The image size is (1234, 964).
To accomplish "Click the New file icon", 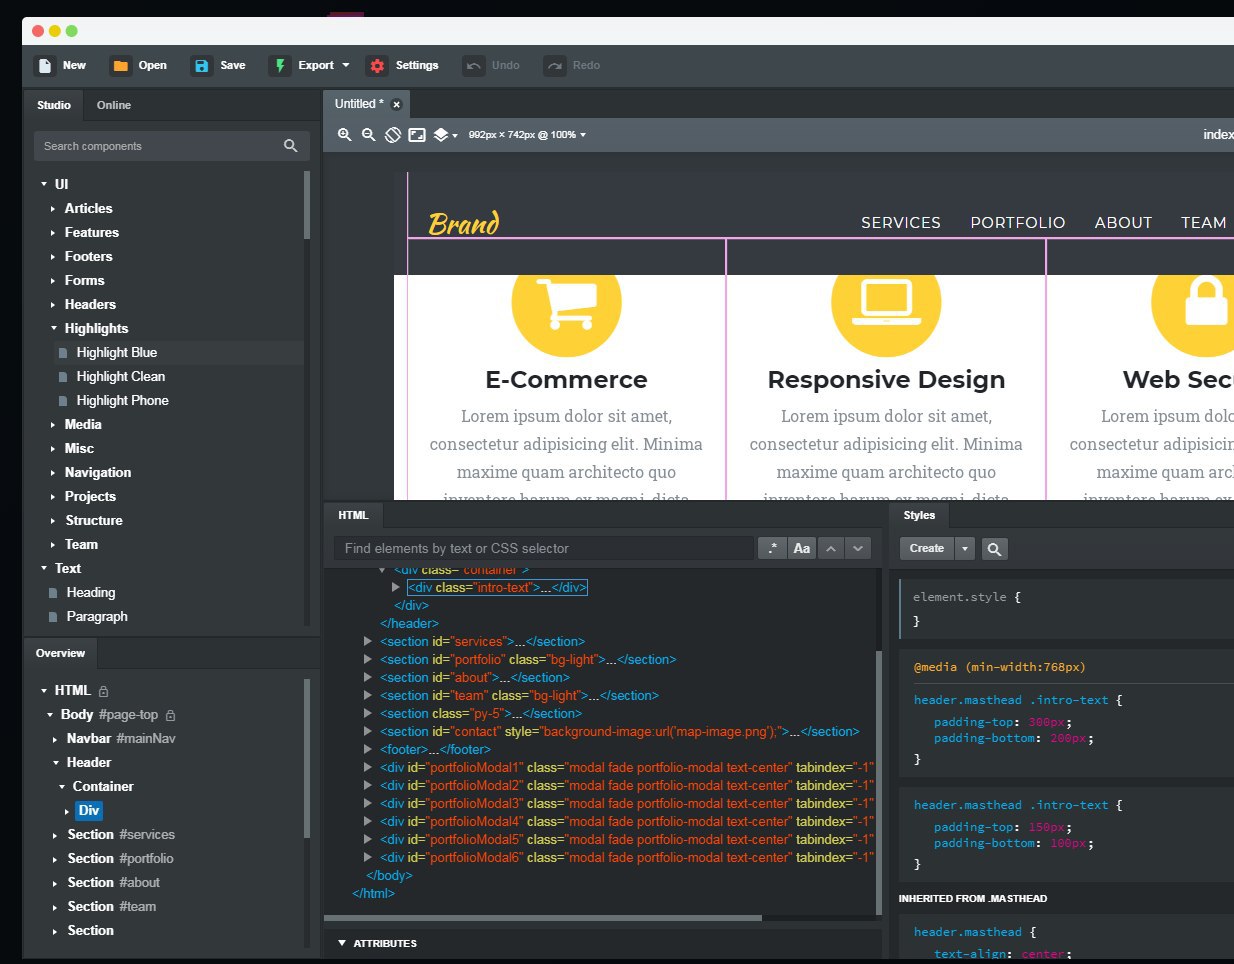I will [x=45, y=66].
